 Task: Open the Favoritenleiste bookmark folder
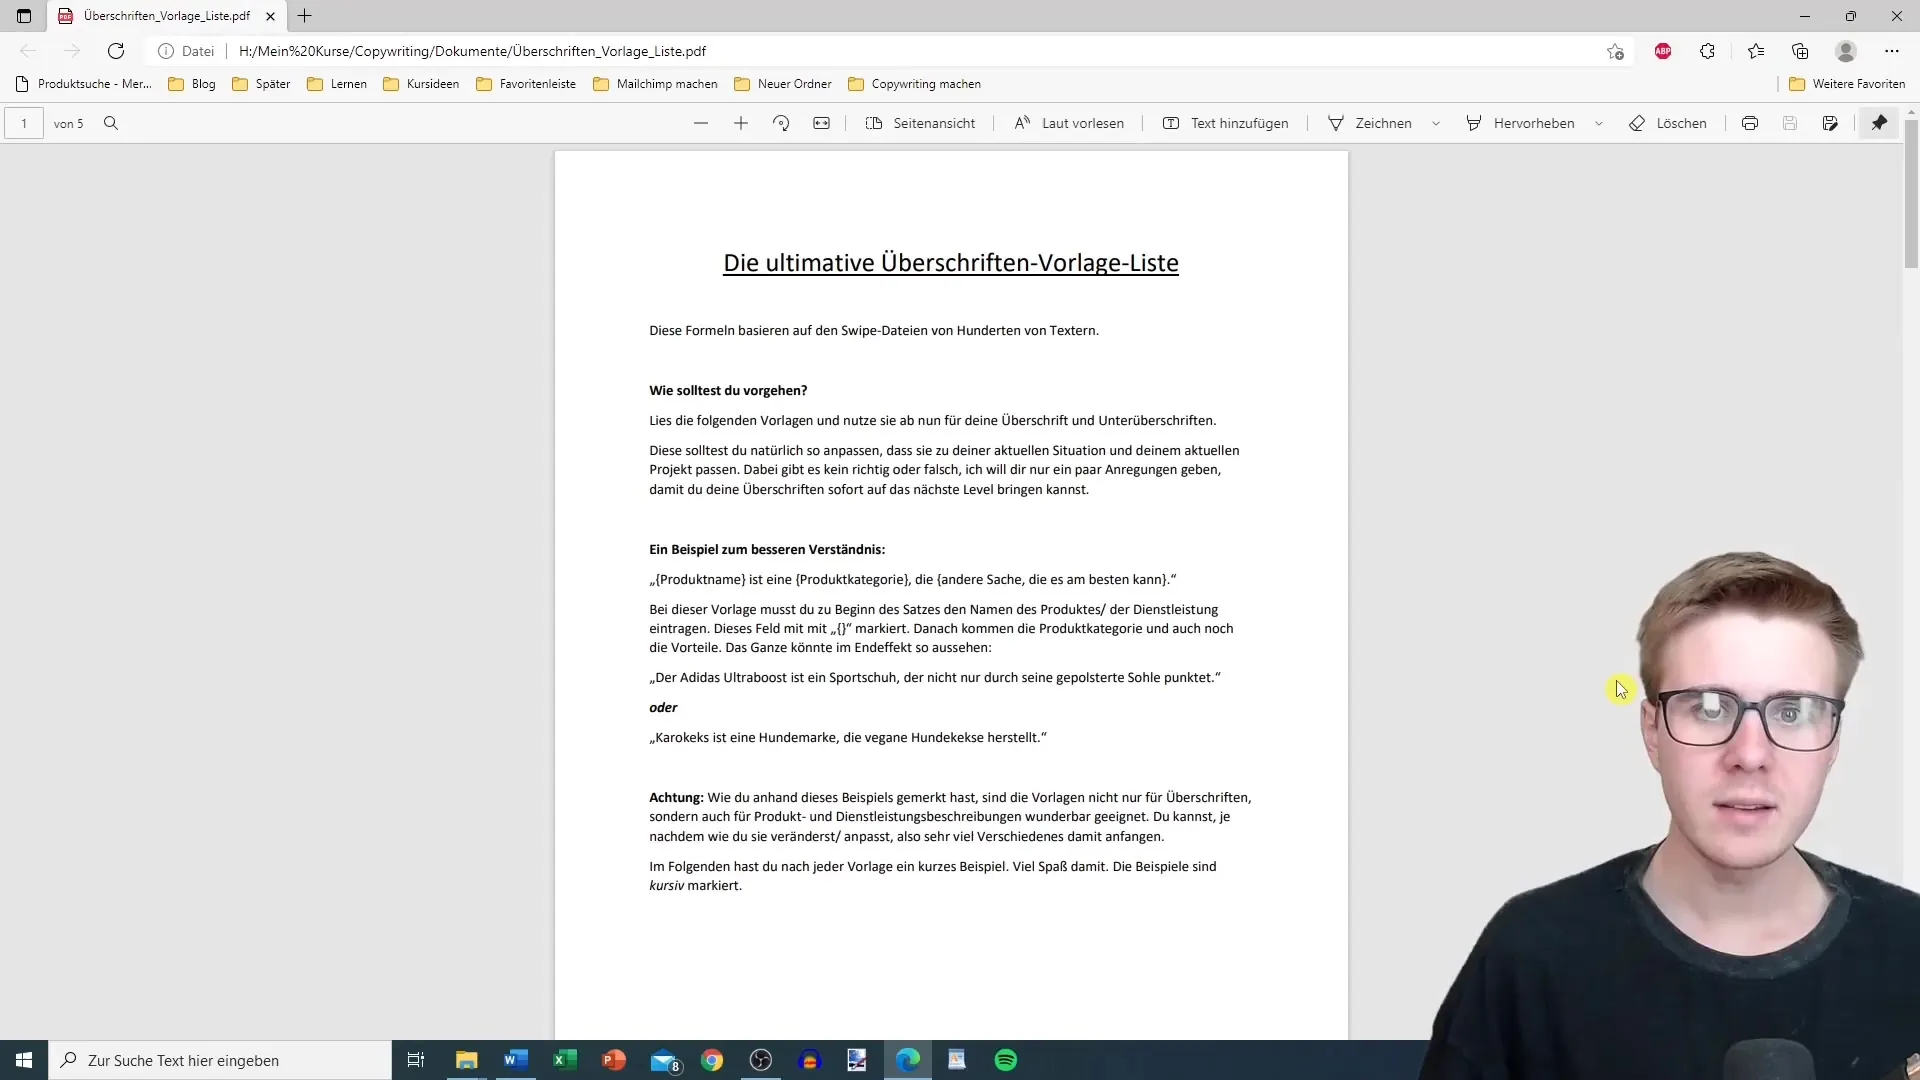(526, 84)
